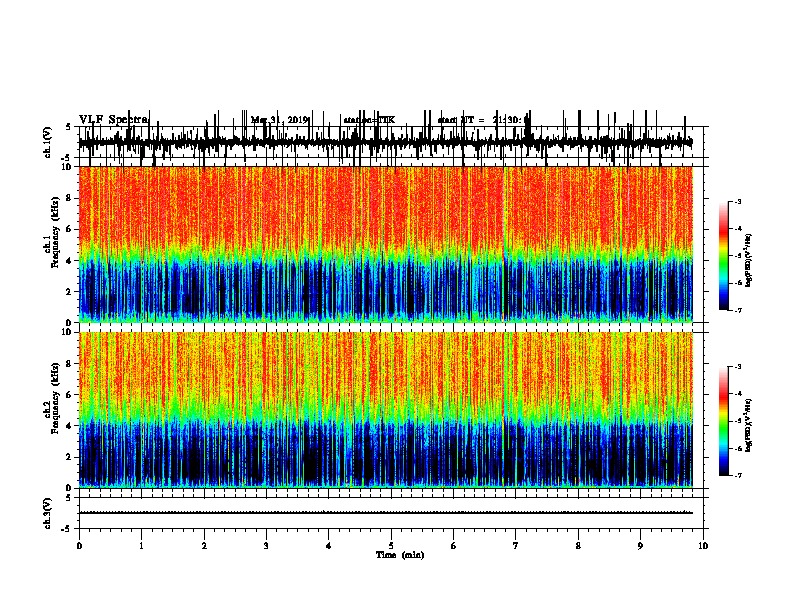
Task: Select the "Mar.31, 2019" date label
Action: click(280, 120)
